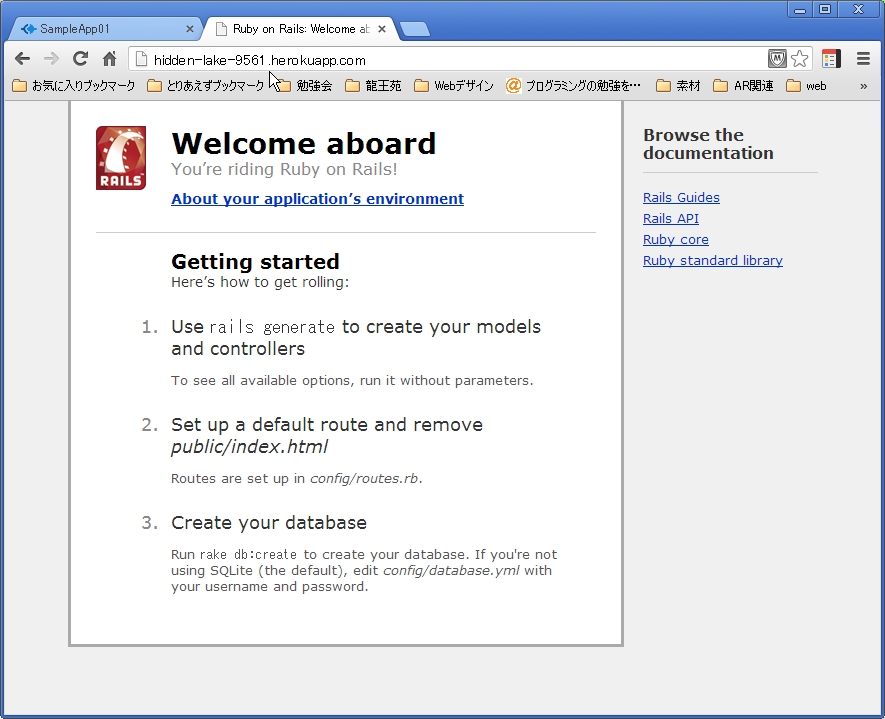885x719 pixels.
Task: Open the Rails Guides link
Action: point(681,198)
